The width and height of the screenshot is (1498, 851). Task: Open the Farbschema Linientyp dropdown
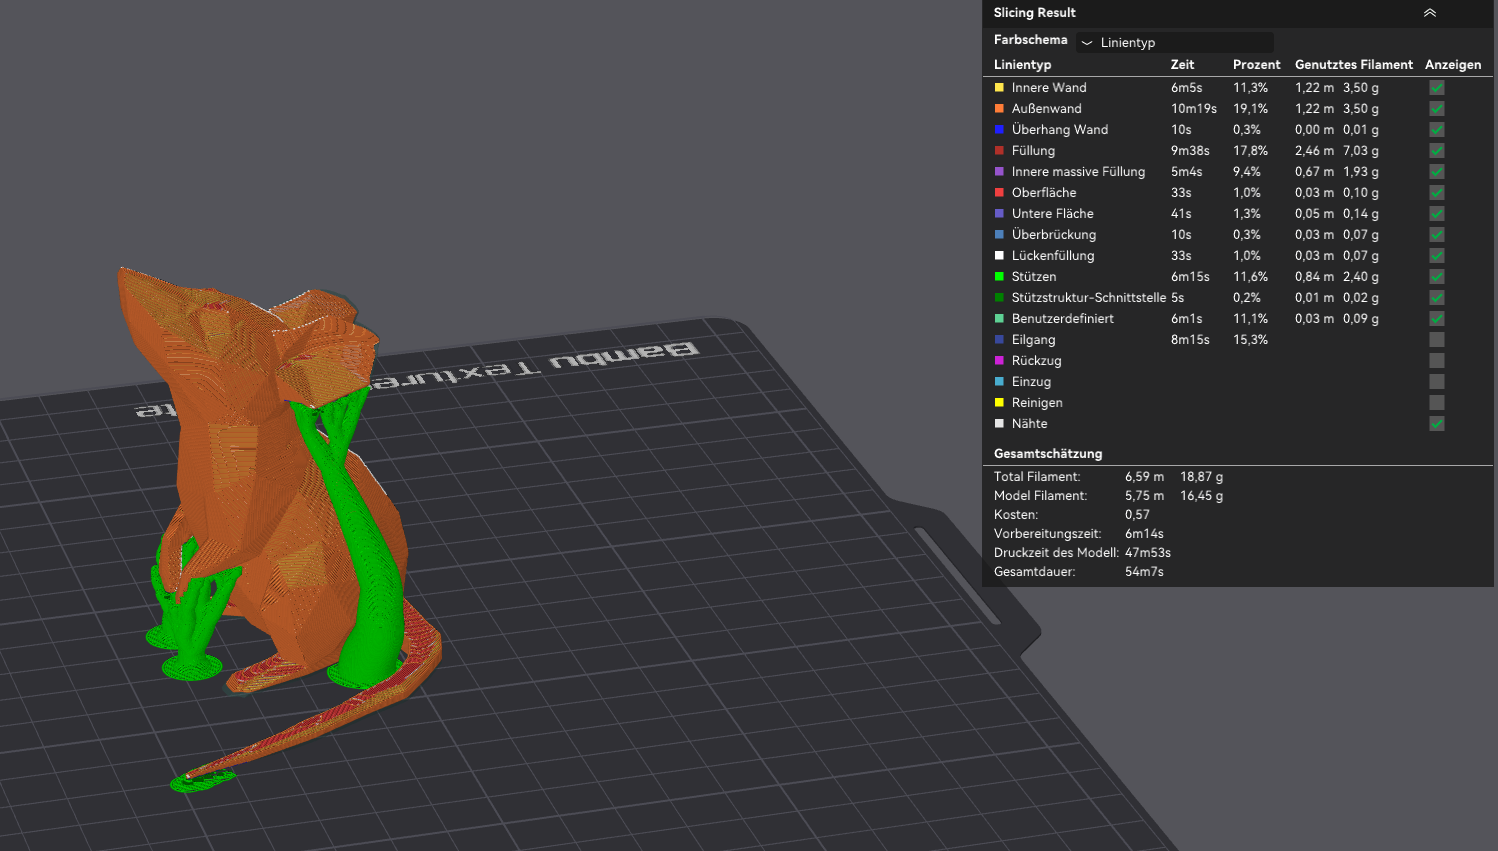[x=1175, y=42]
